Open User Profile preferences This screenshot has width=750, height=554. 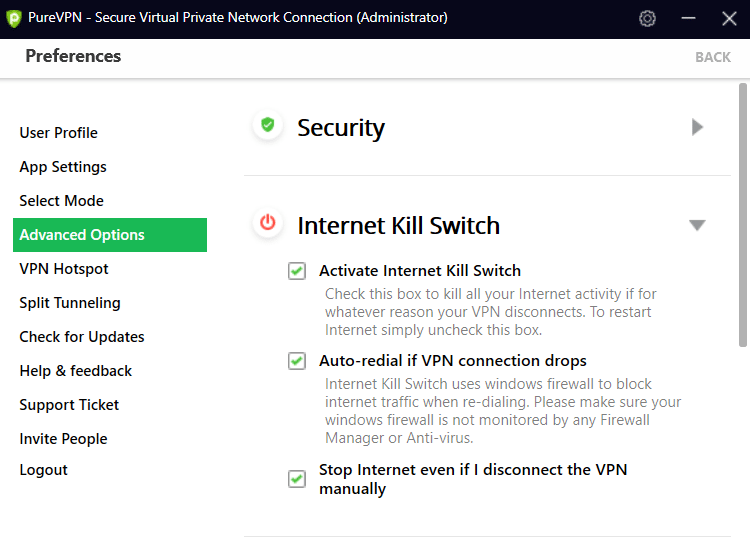pos(58,133)
